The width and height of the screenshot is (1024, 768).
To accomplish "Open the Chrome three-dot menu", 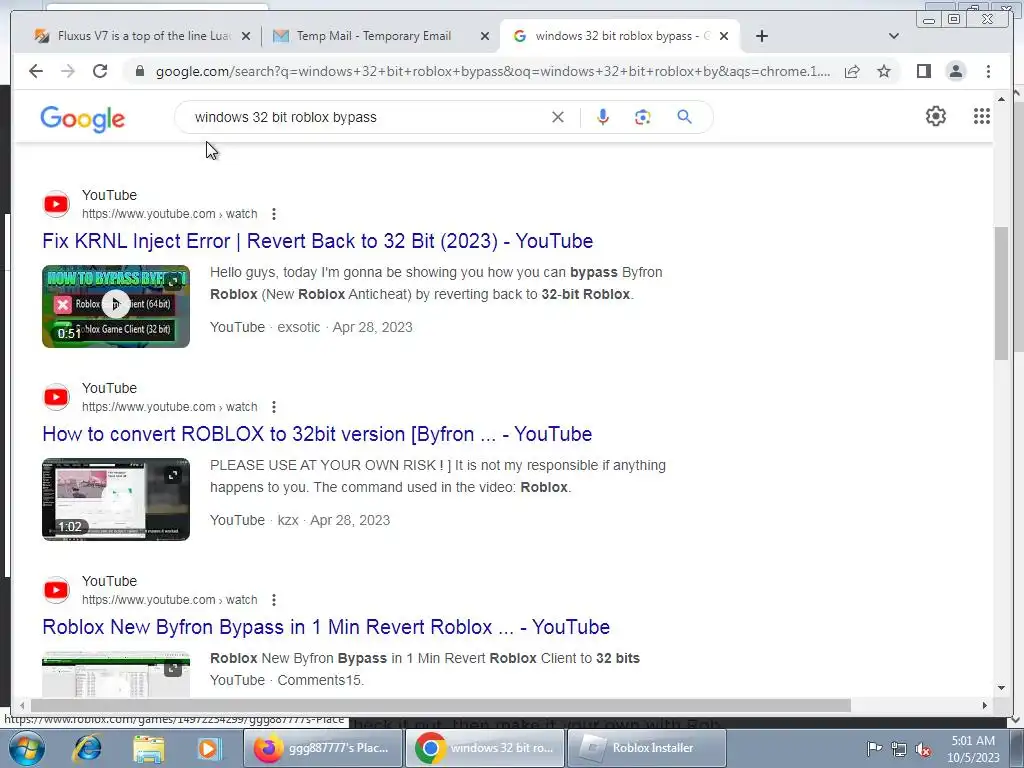I will click(x=988, y=71).
